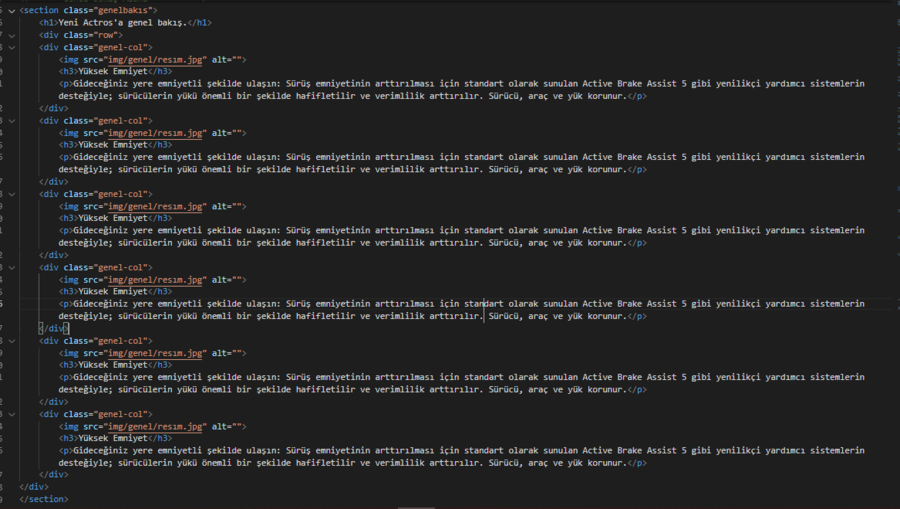This screenshot has height=509, width=900.
Task: Click the bracket-highlighted </div> closing the fourth block
Action: [53, 328]
